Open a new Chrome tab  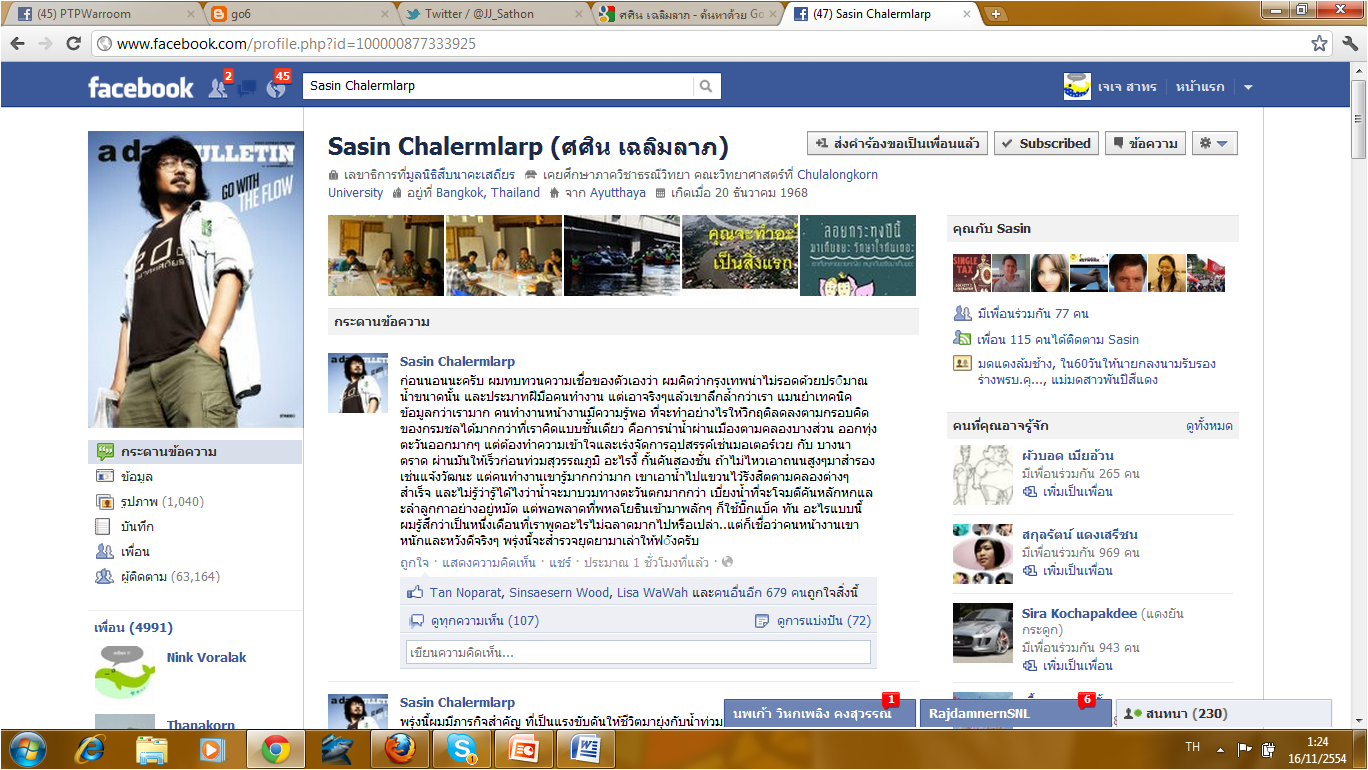click(995, 14)
